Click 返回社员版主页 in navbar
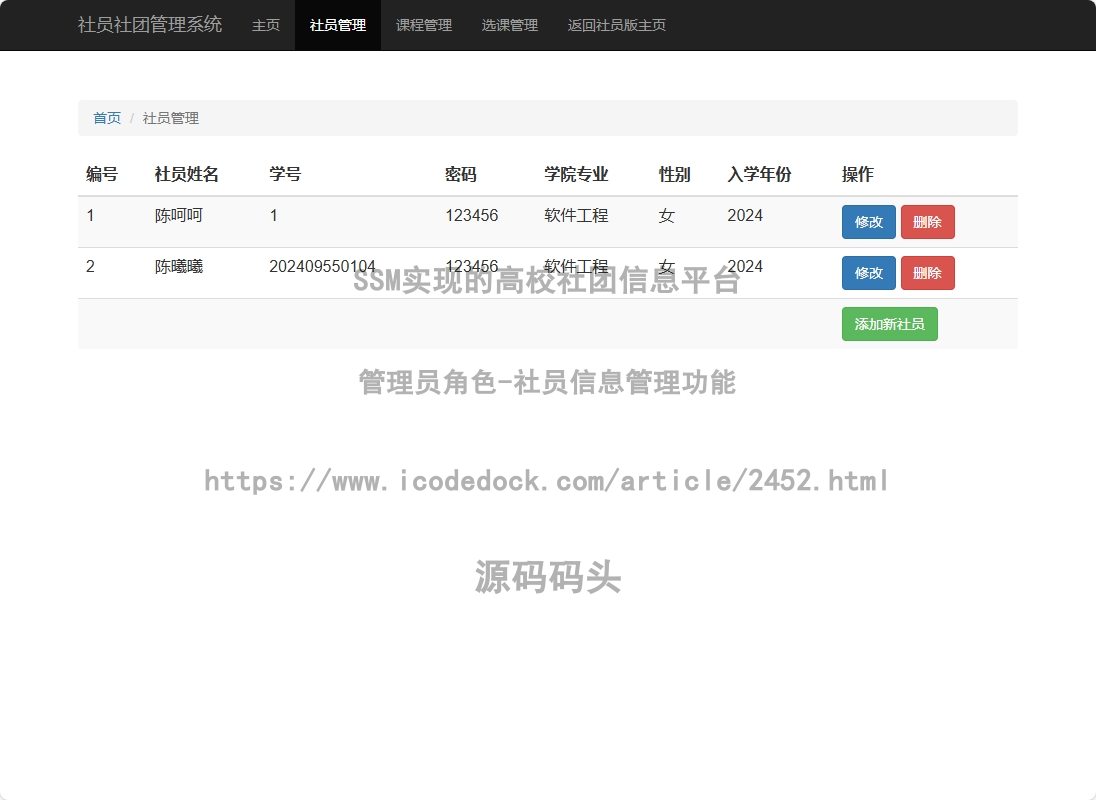 click(x=616, y=25)
